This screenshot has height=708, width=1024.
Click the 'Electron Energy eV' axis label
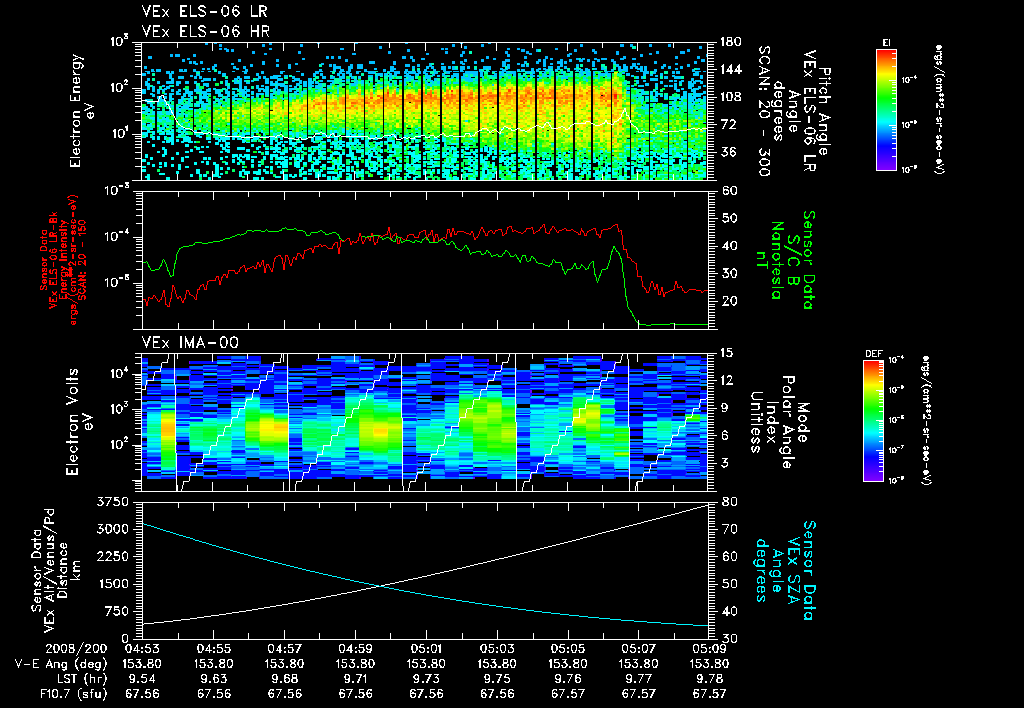point(82,111)
